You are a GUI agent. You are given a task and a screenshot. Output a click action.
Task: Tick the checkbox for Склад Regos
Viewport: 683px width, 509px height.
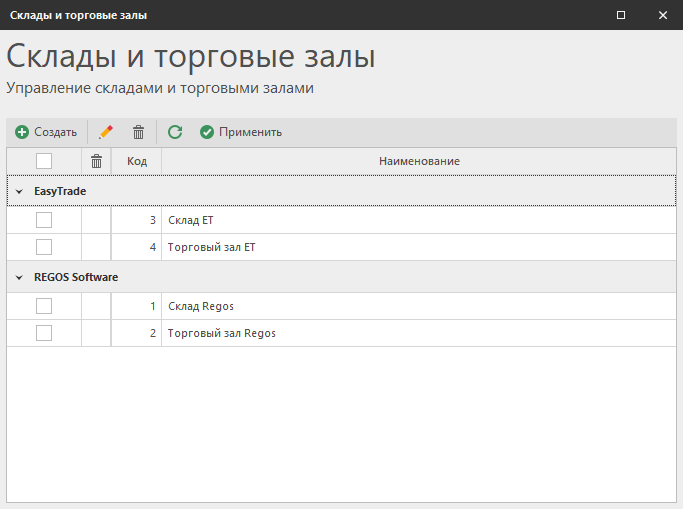click(44, 306)
